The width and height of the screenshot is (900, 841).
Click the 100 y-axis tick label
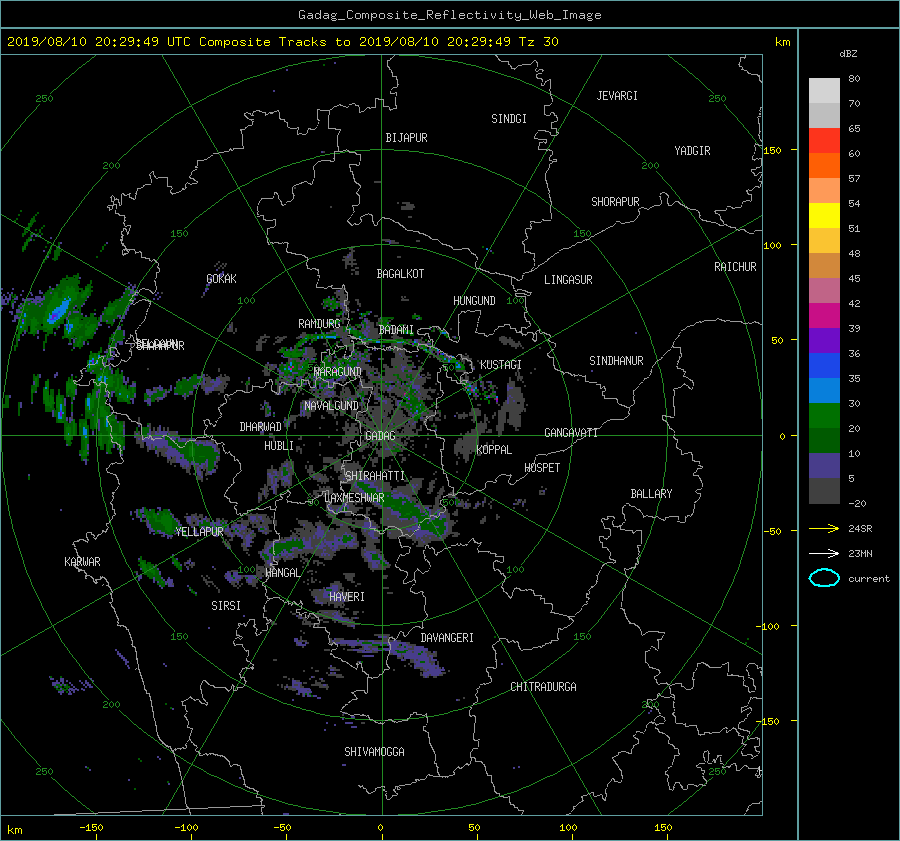(x=773, y=245)
